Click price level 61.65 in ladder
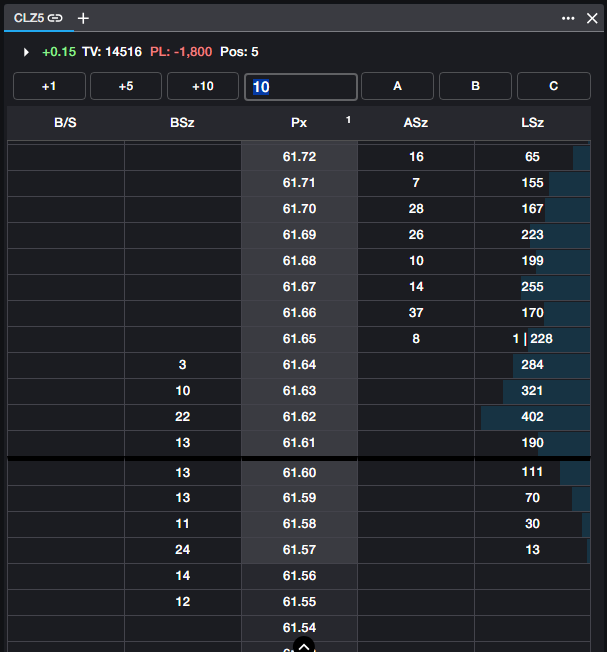 pos(299,339)
